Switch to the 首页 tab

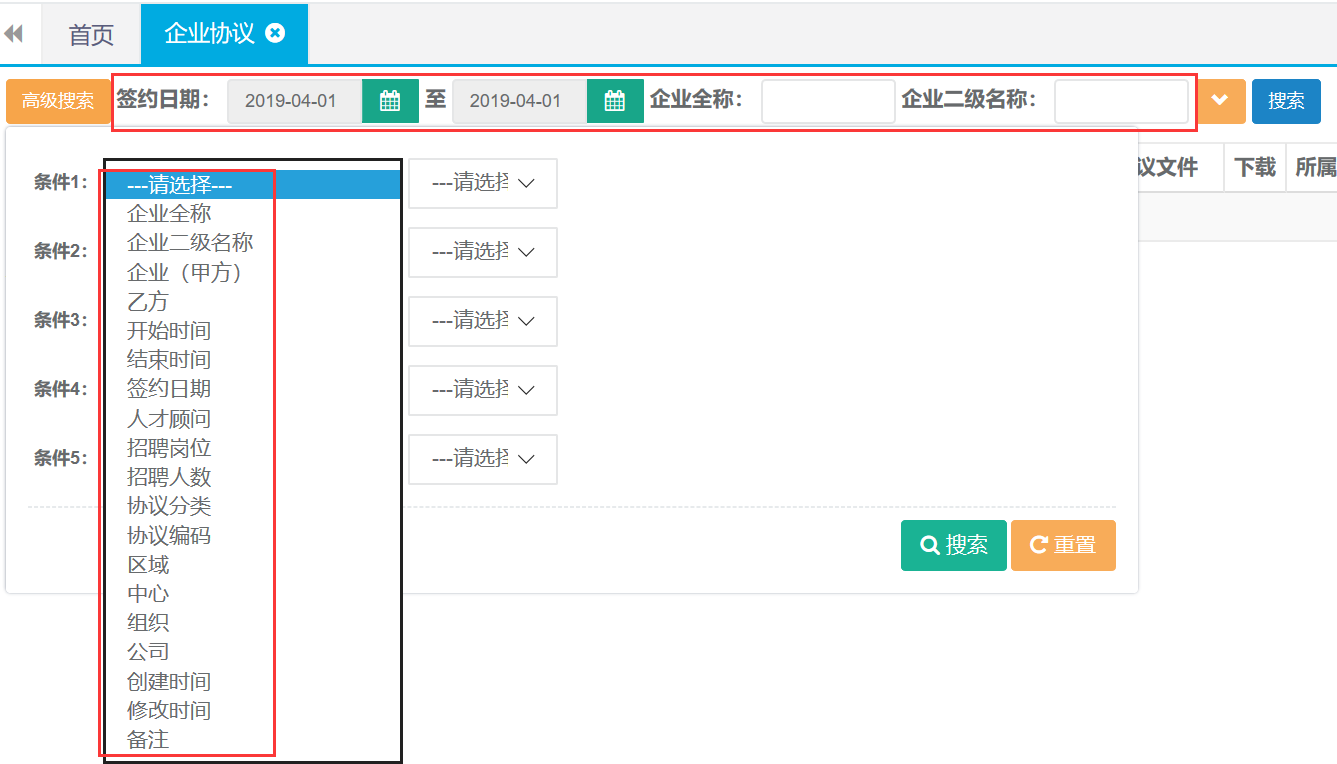91,35
